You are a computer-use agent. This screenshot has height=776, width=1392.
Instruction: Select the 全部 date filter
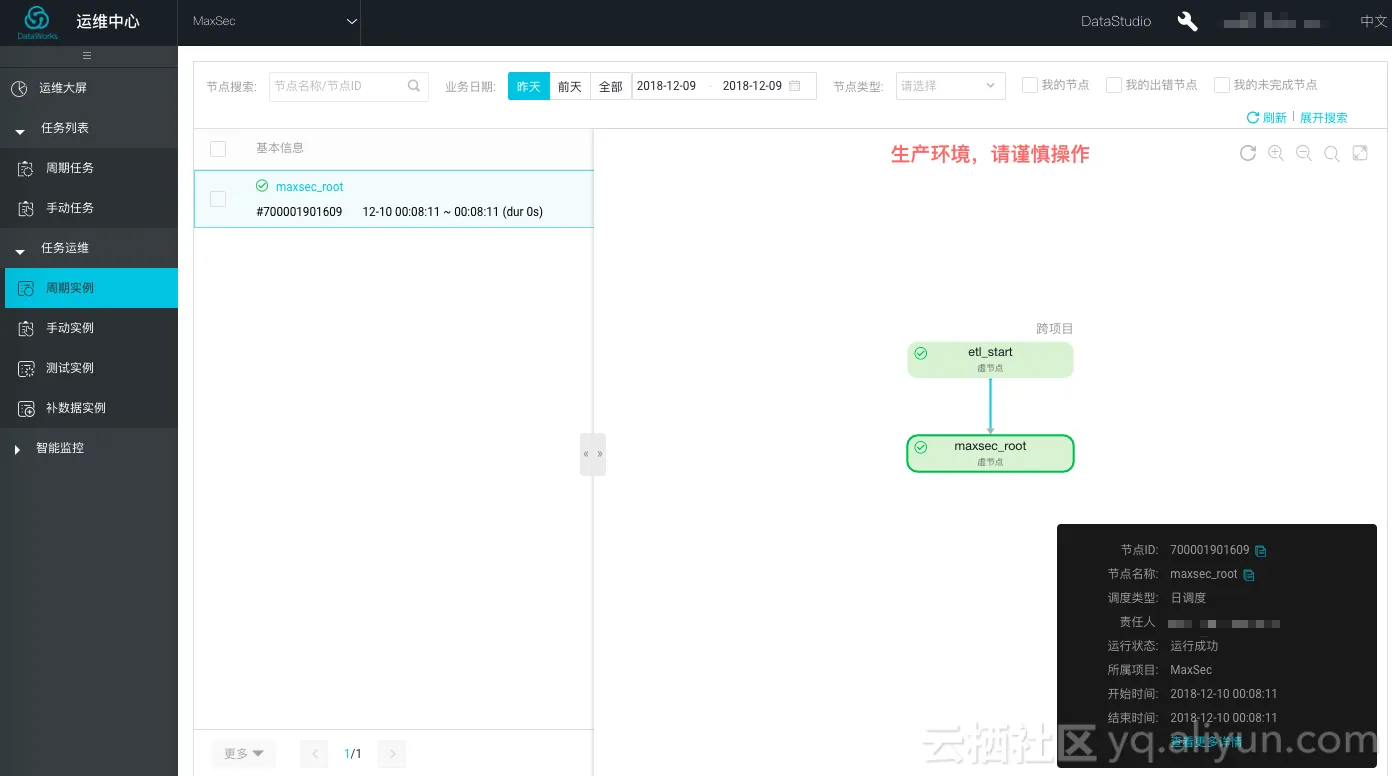(x=611, y=86)
